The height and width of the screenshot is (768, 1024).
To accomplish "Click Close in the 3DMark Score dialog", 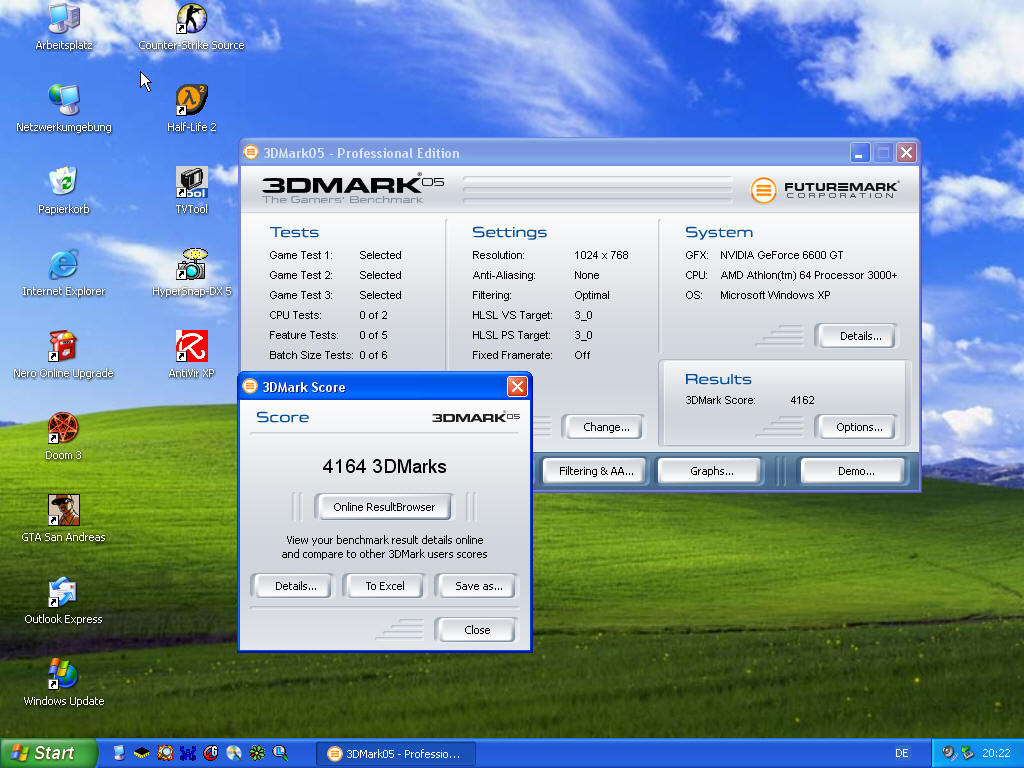I will click(477, 630).
